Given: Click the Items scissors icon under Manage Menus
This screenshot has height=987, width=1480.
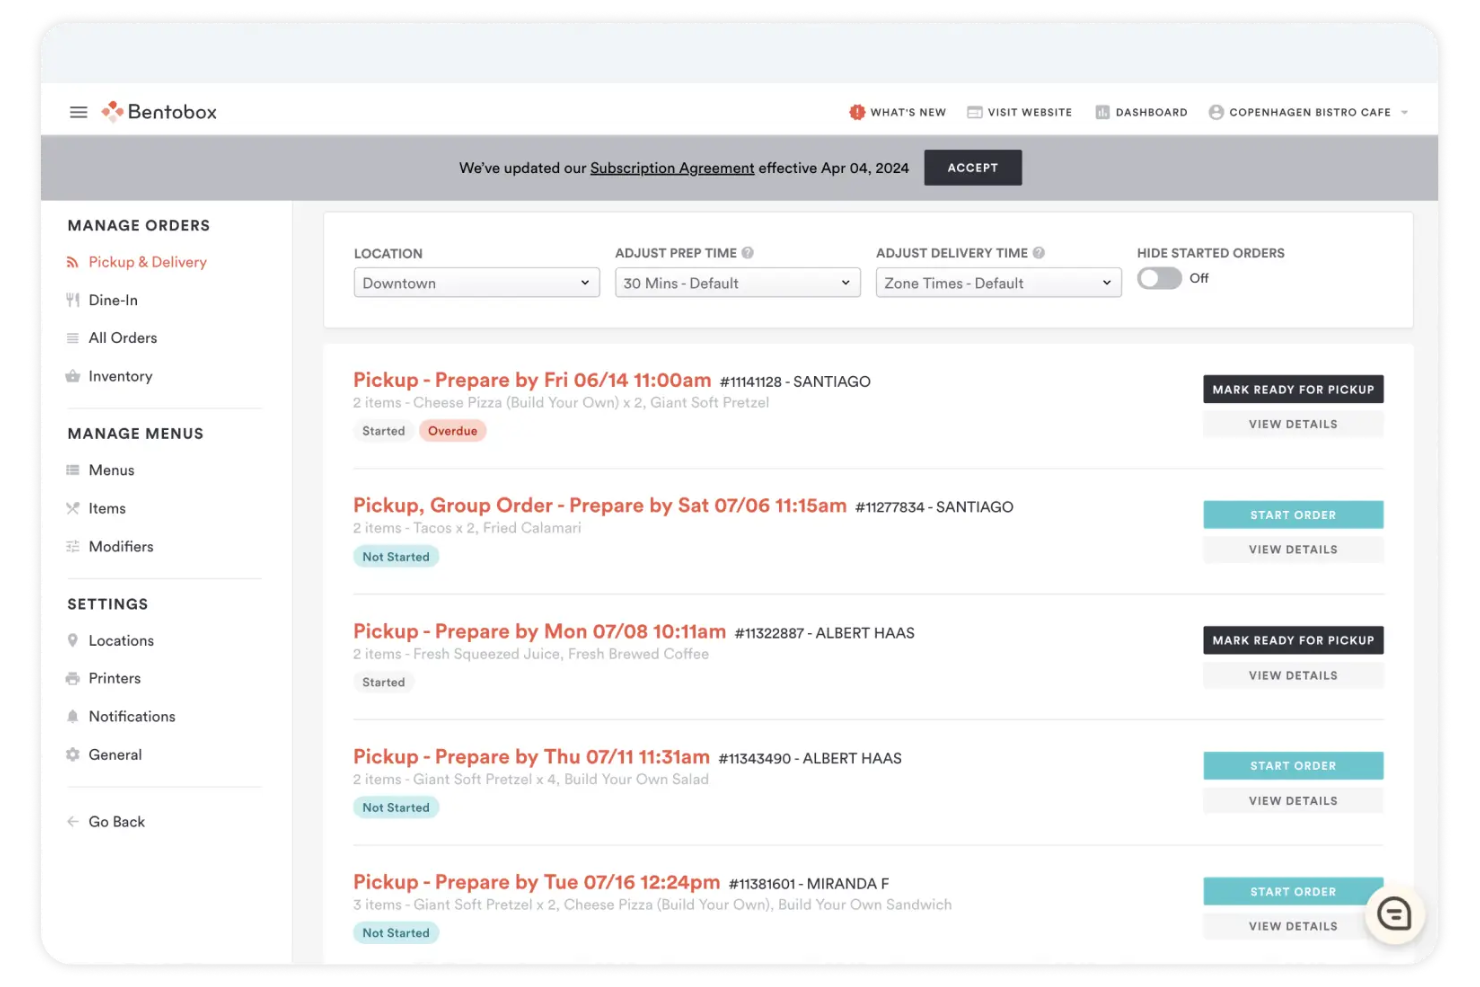Looking at the screenshot, I should point(72,508).
